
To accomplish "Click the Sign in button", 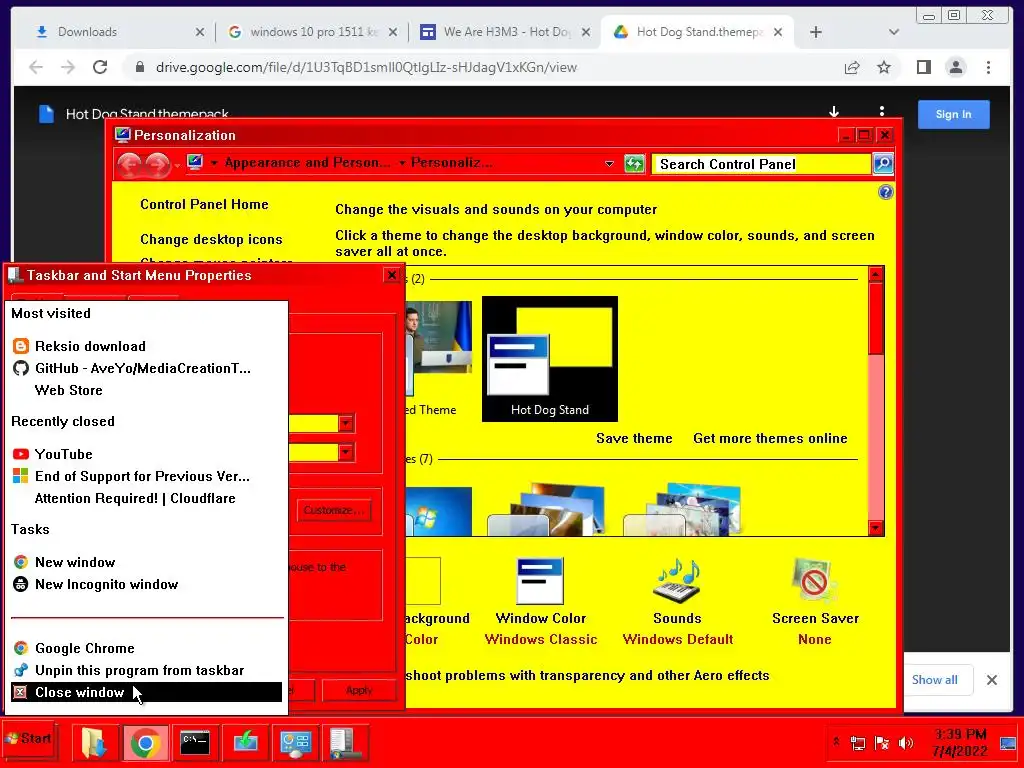I will [x=953, y=114].
